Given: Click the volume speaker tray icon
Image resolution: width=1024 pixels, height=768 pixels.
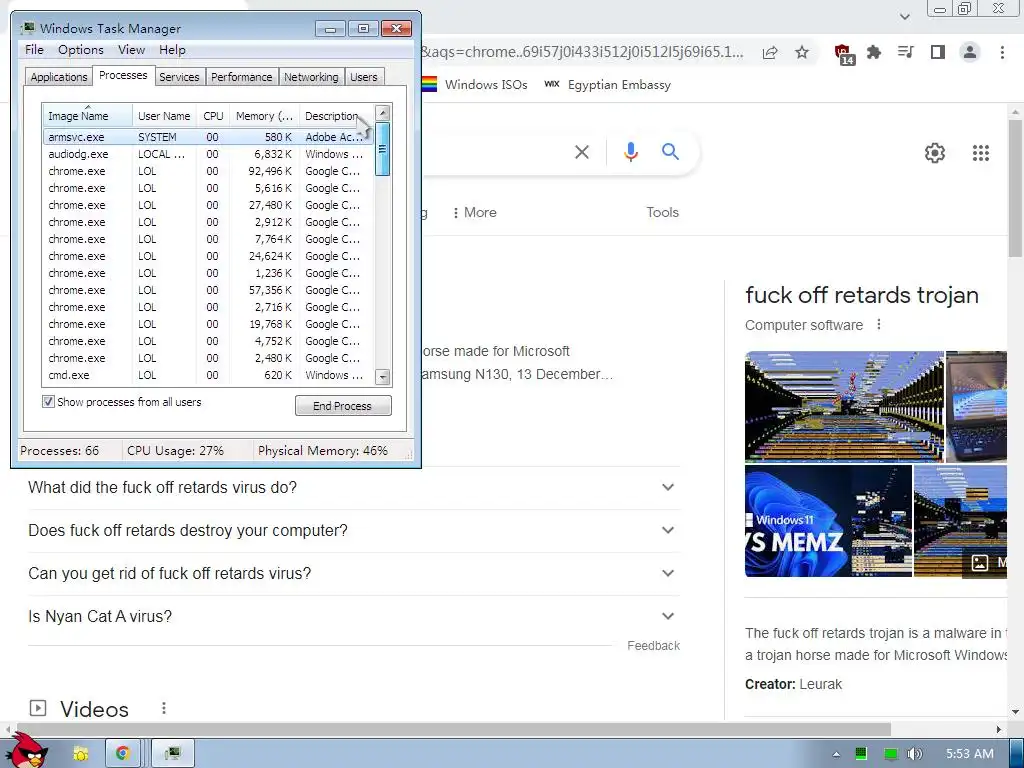Looking at the screenshot, I should (914, 754).
